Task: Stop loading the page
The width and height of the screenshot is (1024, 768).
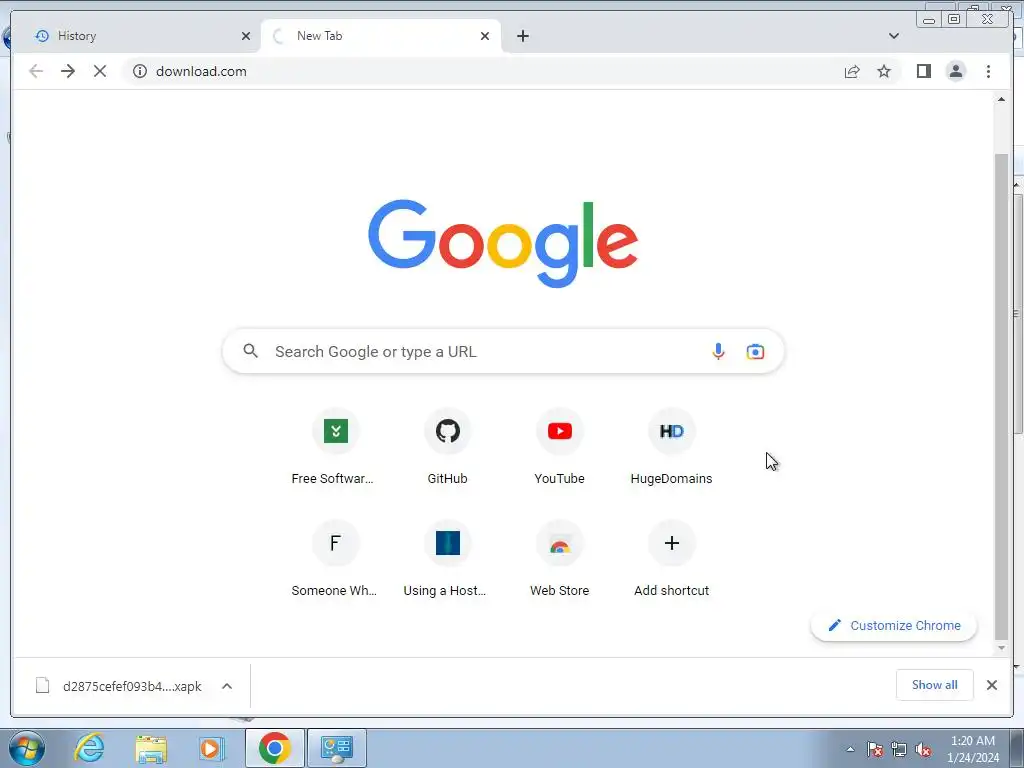Action: (x=100, y=71)
